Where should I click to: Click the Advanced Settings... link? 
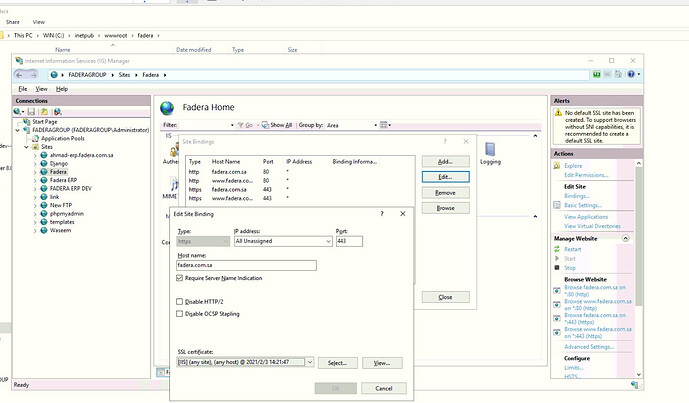click(589, 347)
